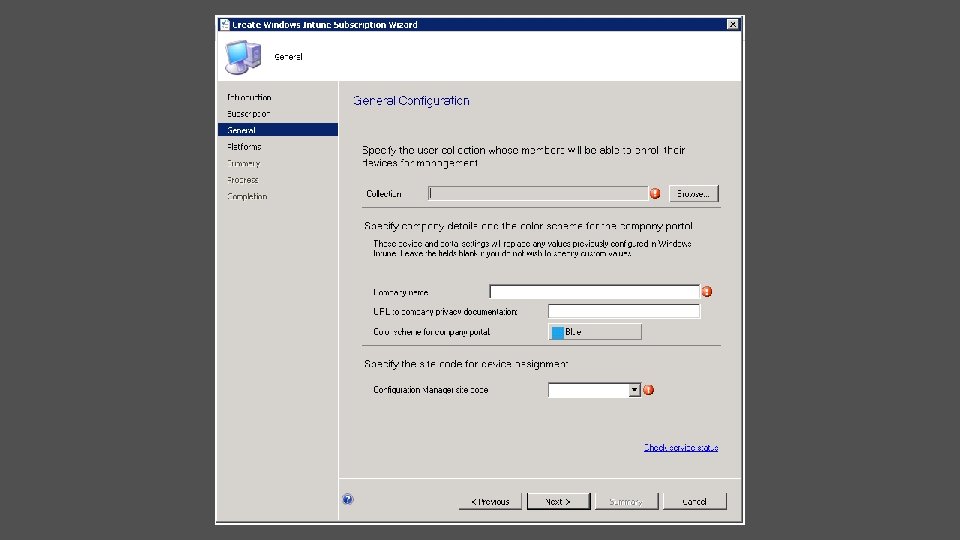The height and width of the screenshot is (540, 960).
Task: Proceed with the Next button
Action: point(558,501)
